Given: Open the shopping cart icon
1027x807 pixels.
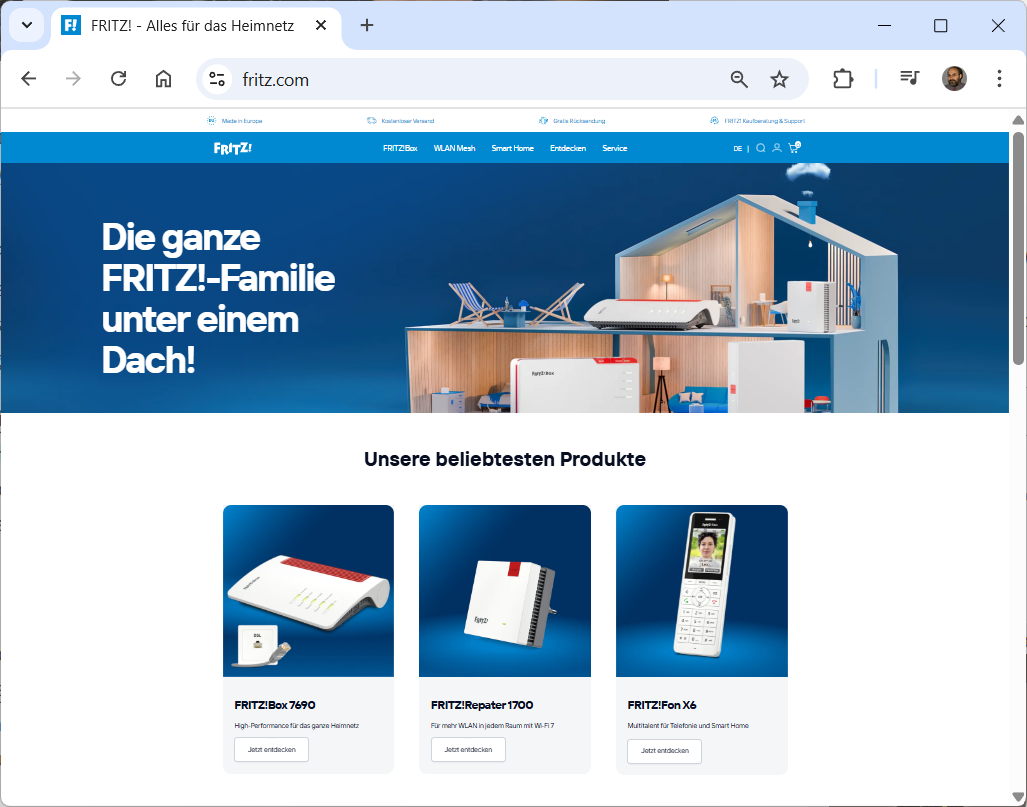Looking at the screenshot, I should 794,148.
